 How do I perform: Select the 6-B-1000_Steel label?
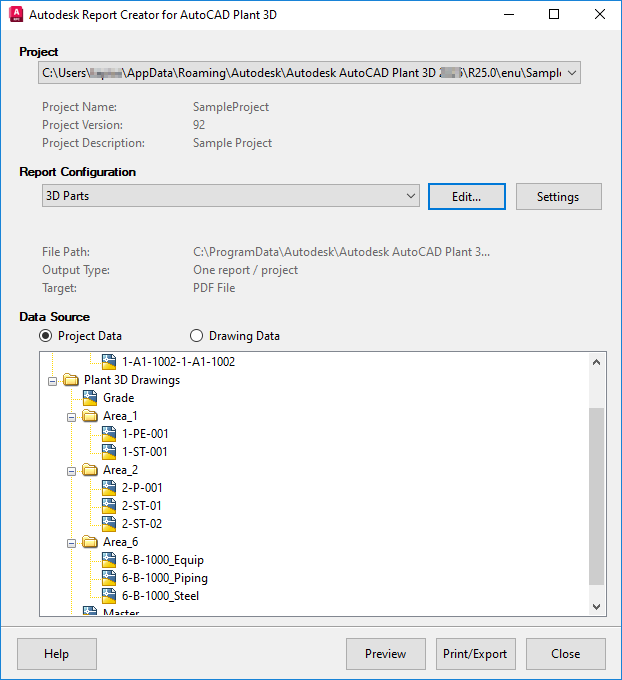tap(160, 596)
